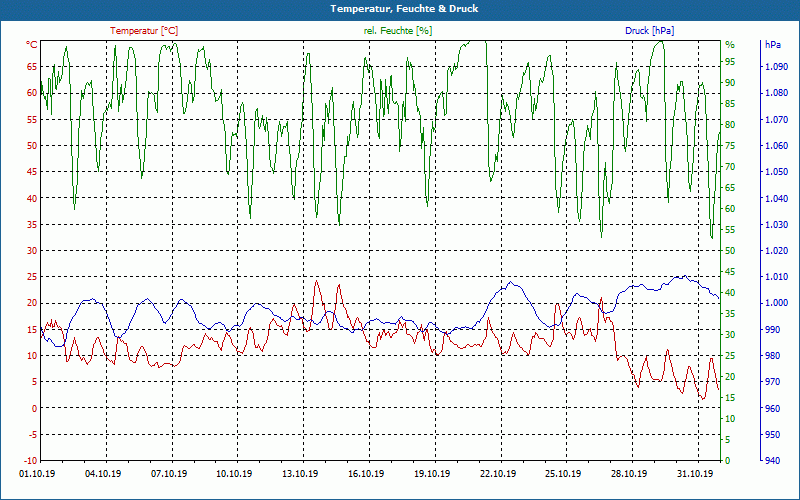Select the red 'Temperatur [°C]' legend label
The width and height of the screenshot is (800, 500).
144,31
